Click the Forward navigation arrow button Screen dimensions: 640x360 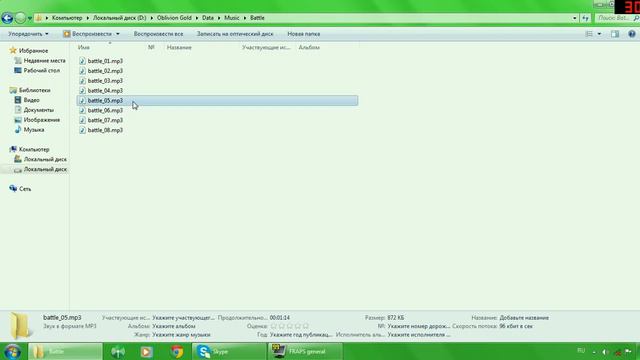coord(20,18)
